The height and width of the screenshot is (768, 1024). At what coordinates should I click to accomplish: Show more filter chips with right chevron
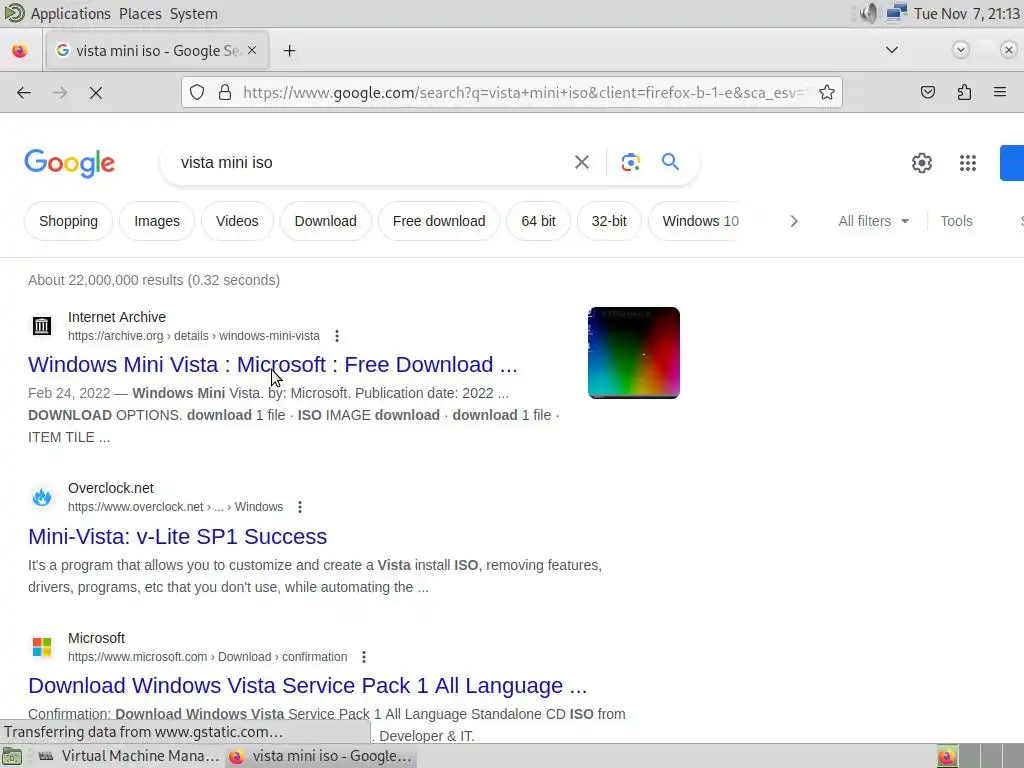pyautogui.click(x=793, y=221)
